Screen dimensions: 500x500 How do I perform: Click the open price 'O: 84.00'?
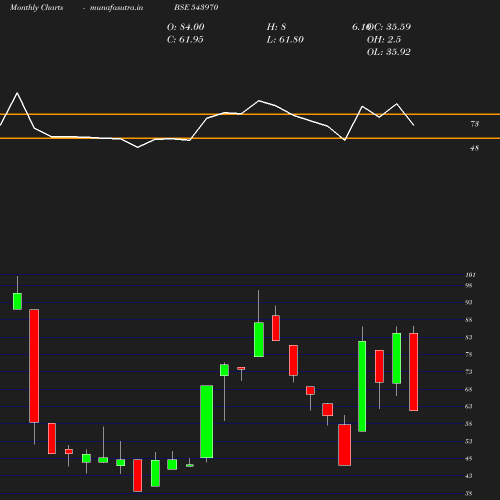click(x=185, y=27)
